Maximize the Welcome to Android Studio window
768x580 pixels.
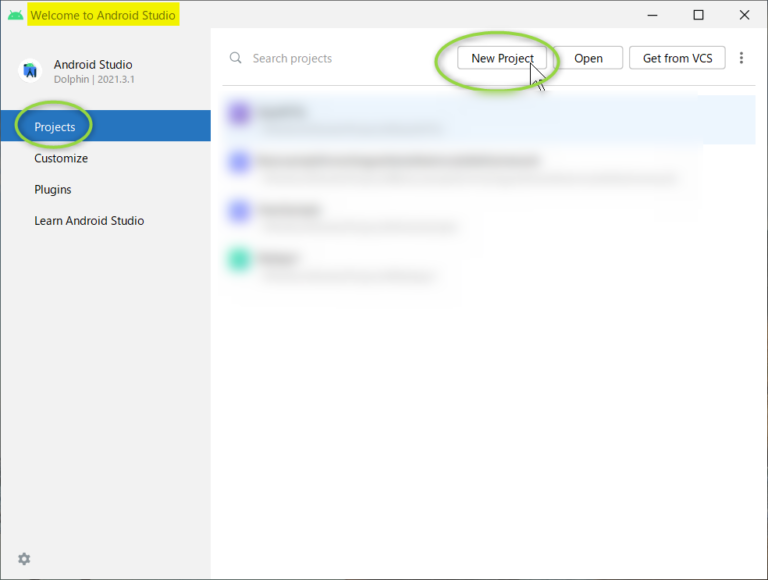tap(698, 15)
